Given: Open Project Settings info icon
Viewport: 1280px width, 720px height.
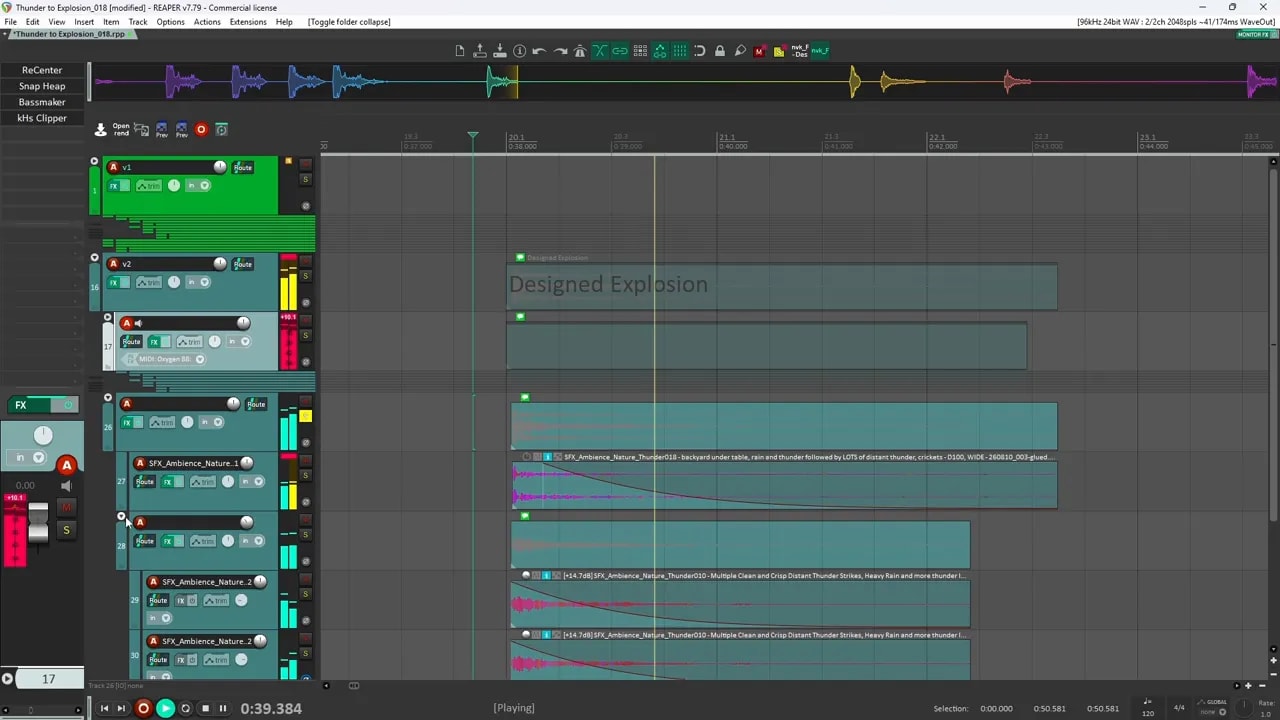Looking at the screenshot, I should (x=520, y=51).
